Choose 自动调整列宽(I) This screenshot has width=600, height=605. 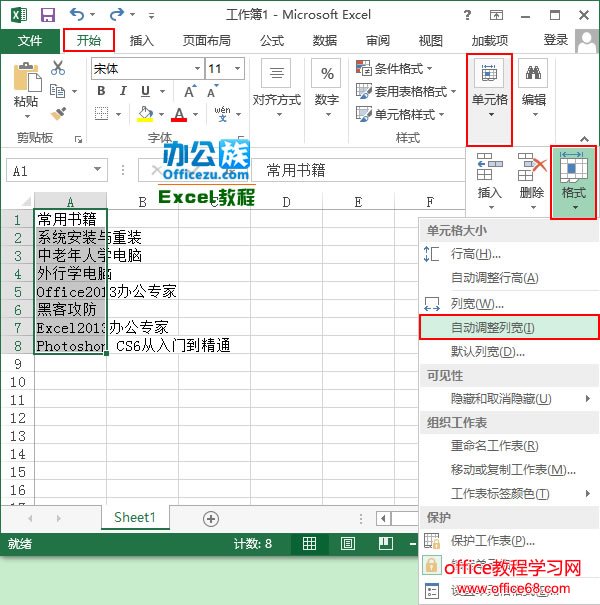pyautogui.click(x=509, y=328)
